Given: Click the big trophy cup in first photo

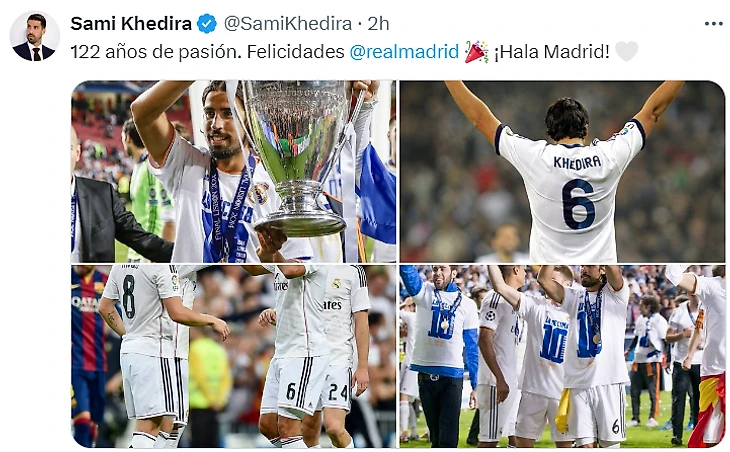Looking at the screenshot, I should tap(298, 158).
